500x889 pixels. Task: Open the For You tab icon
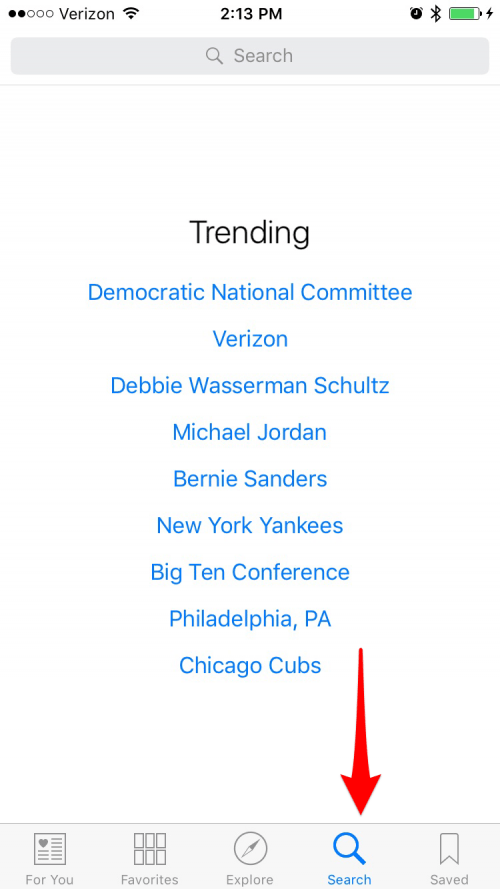[50, 849]
